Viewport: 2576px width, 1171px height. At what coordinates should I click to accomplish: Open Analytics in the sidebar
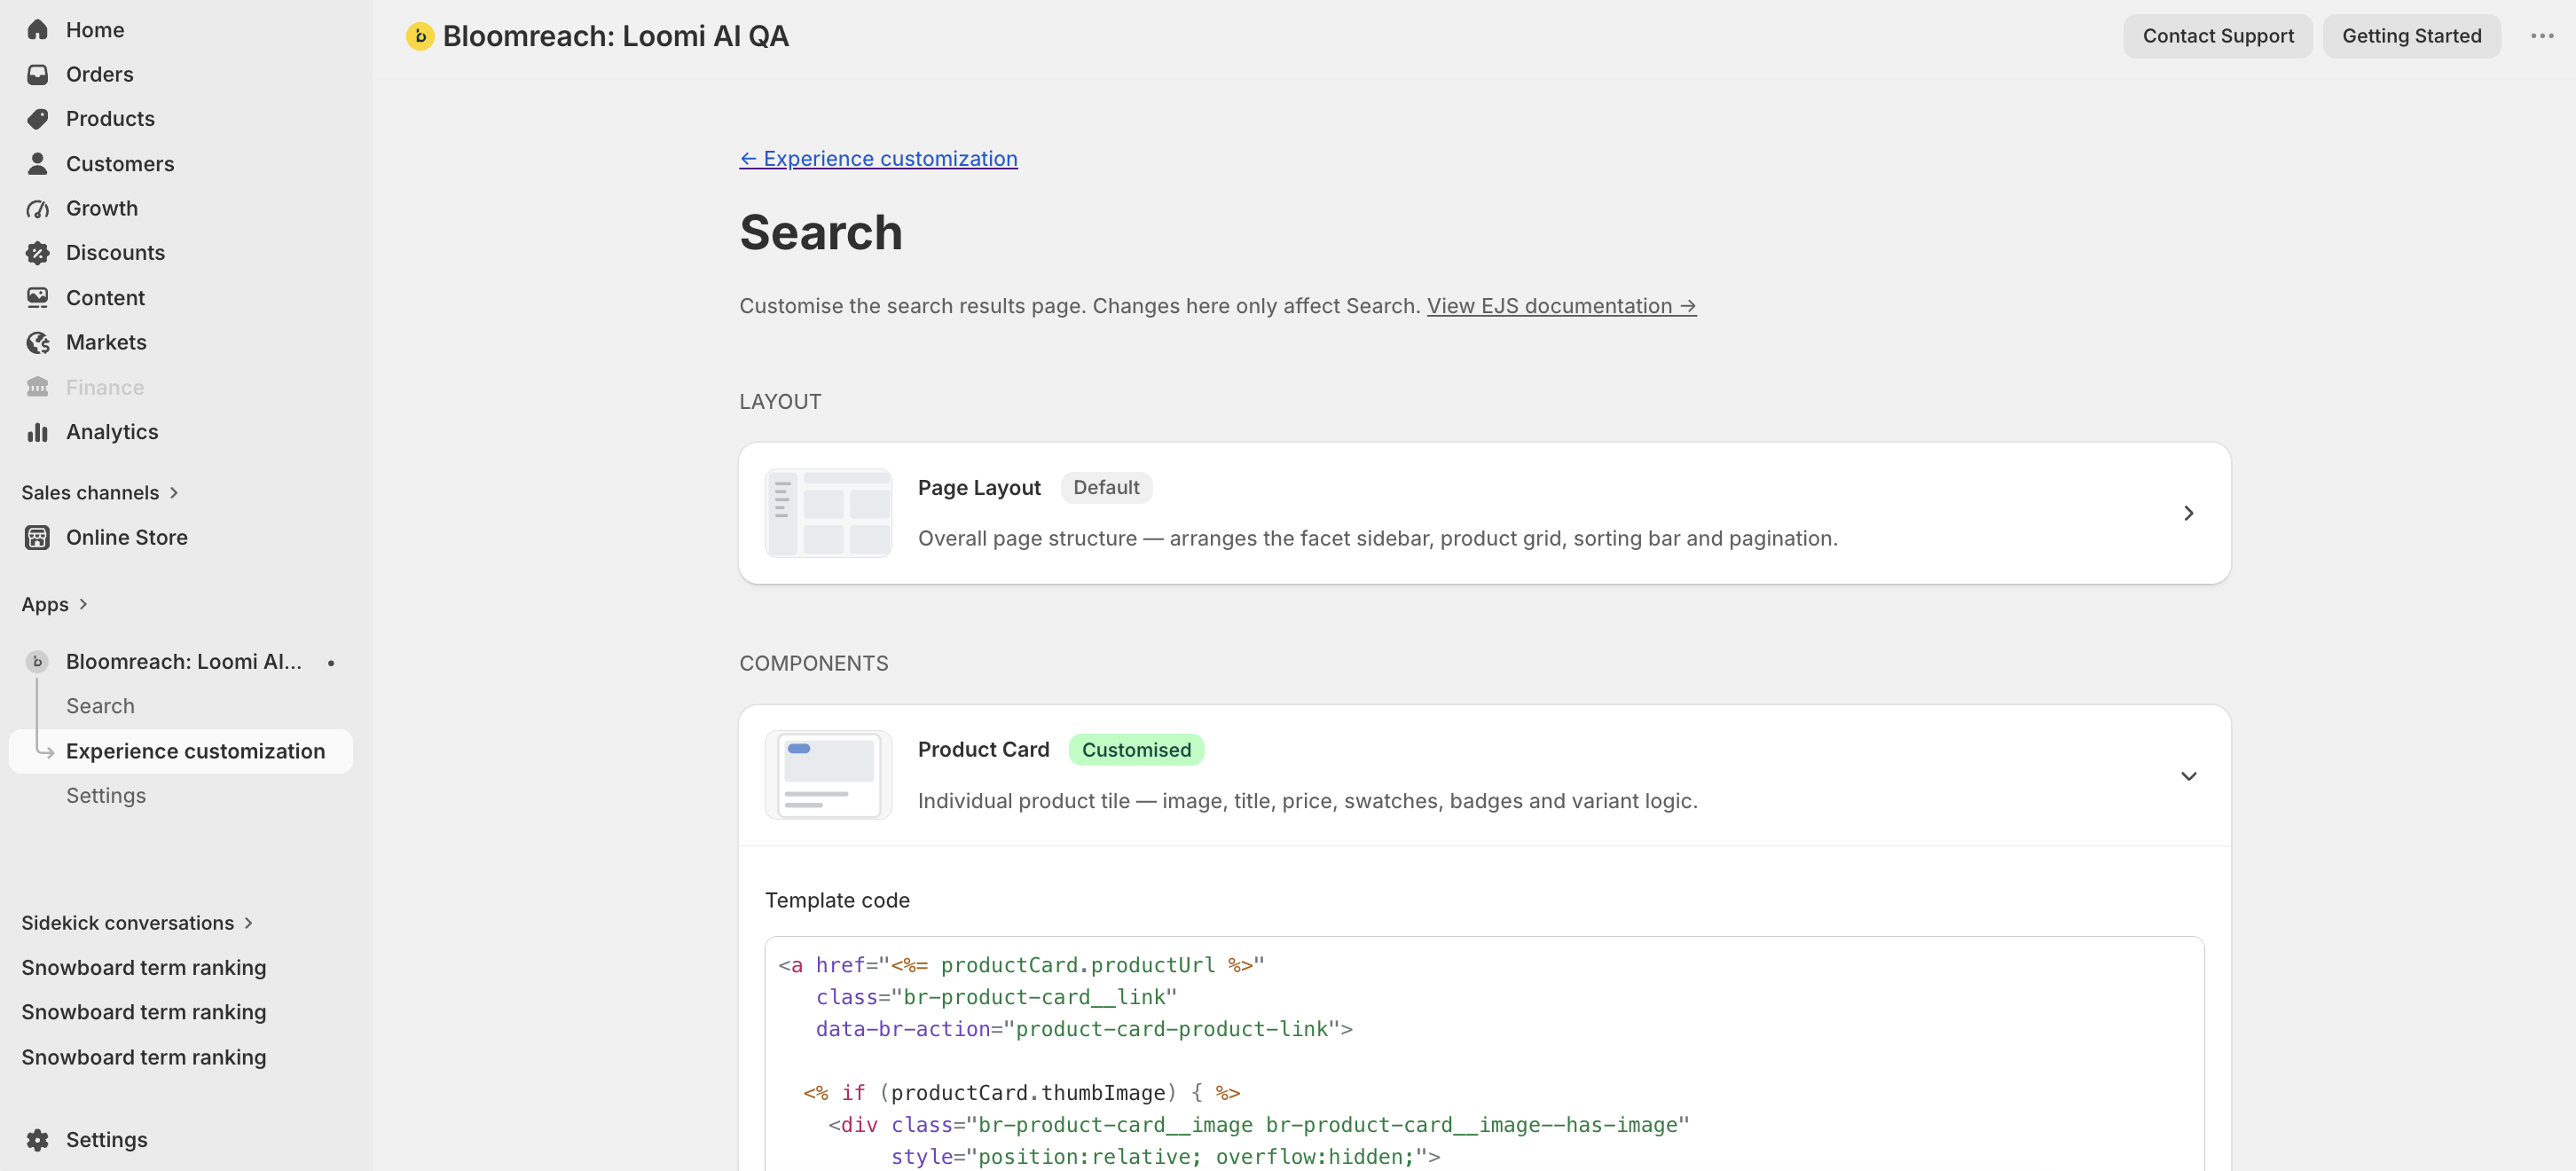tap(180, 431)
